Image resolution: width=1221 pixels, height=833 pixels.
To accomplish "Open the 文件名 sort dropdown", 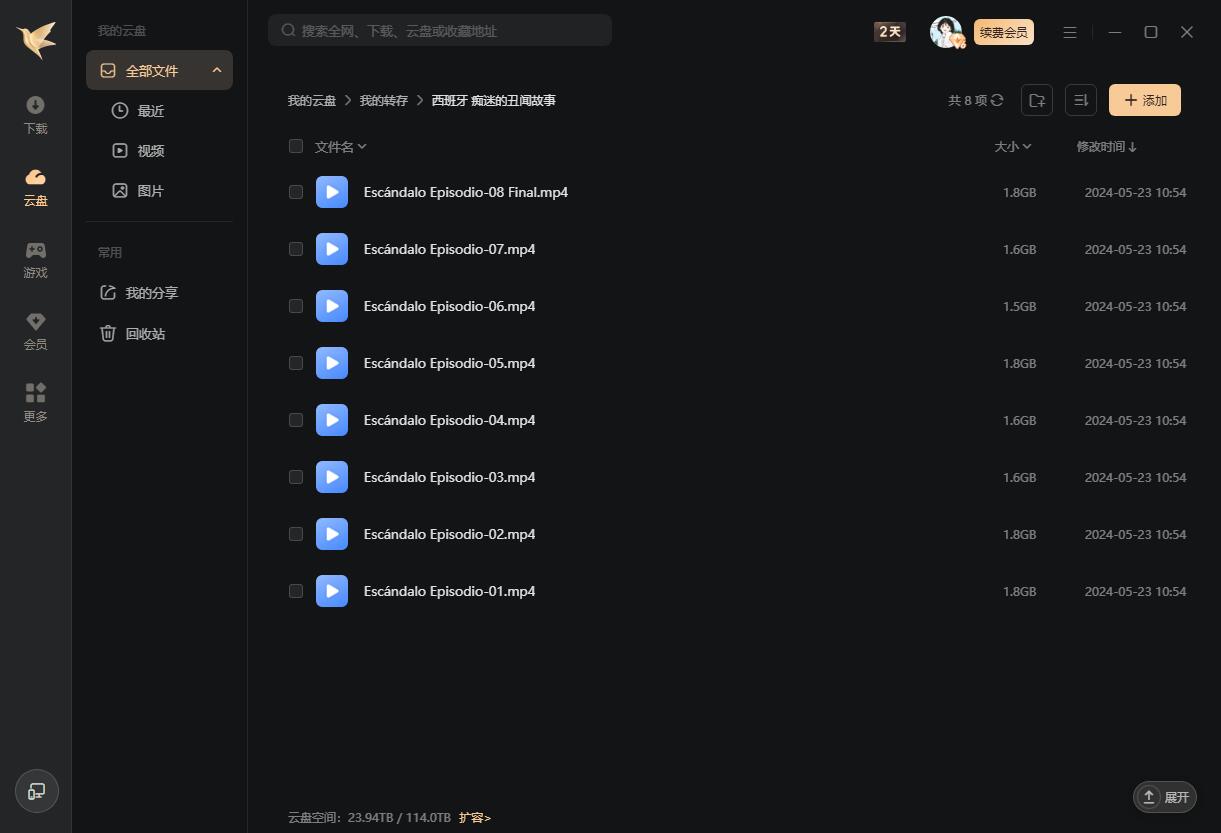I will tap(341, 147).
